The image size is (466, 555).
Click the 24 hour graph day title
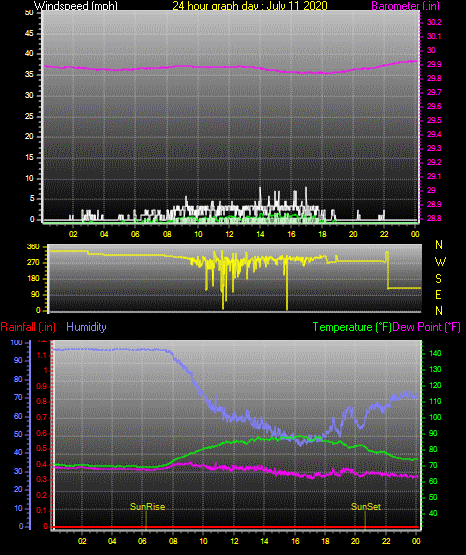pos(250,6)
